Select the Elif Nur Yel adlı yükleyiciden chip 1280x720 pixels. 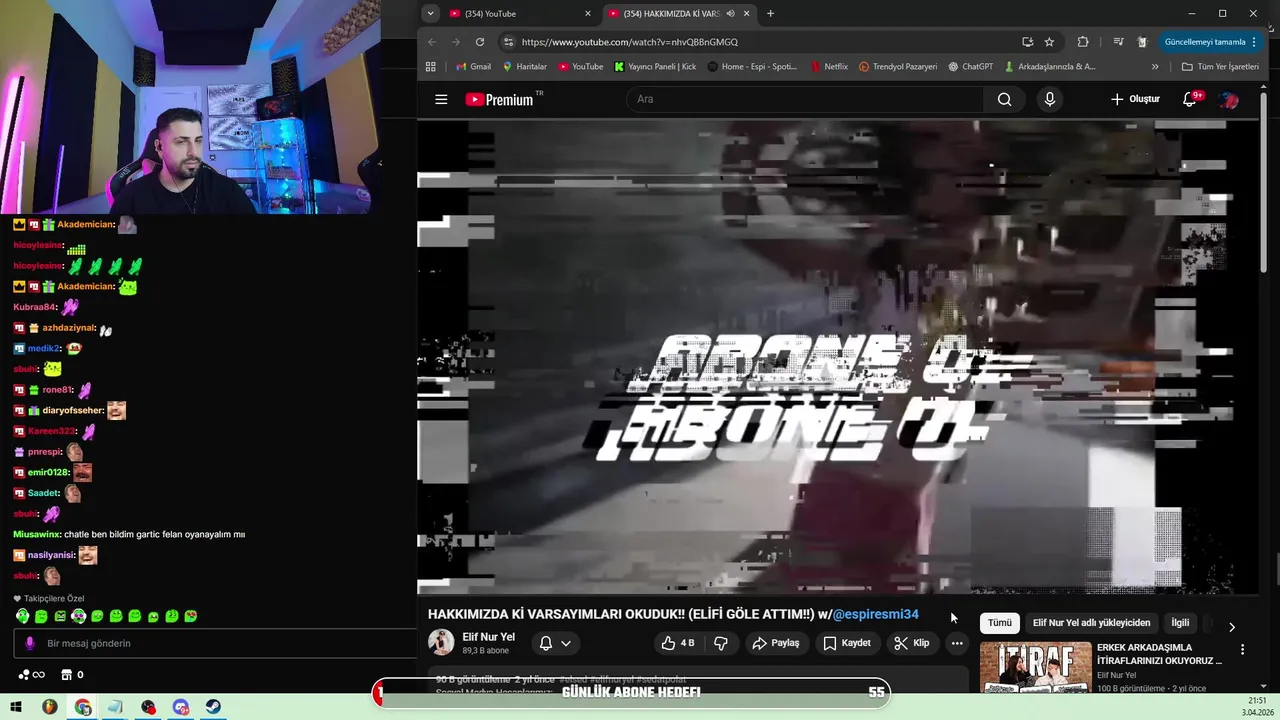point(1091,622)
